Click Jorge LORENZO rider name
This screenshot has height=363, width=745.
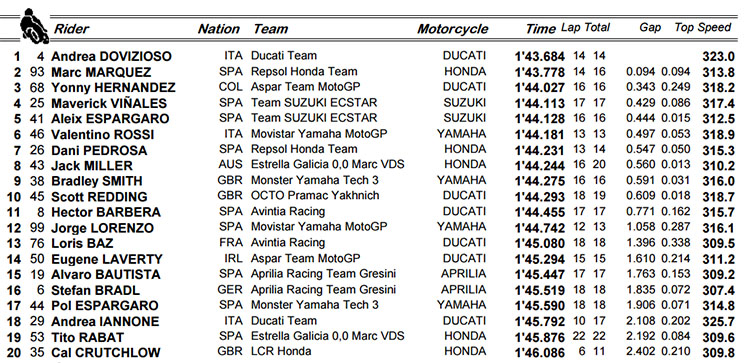point(102,228)
